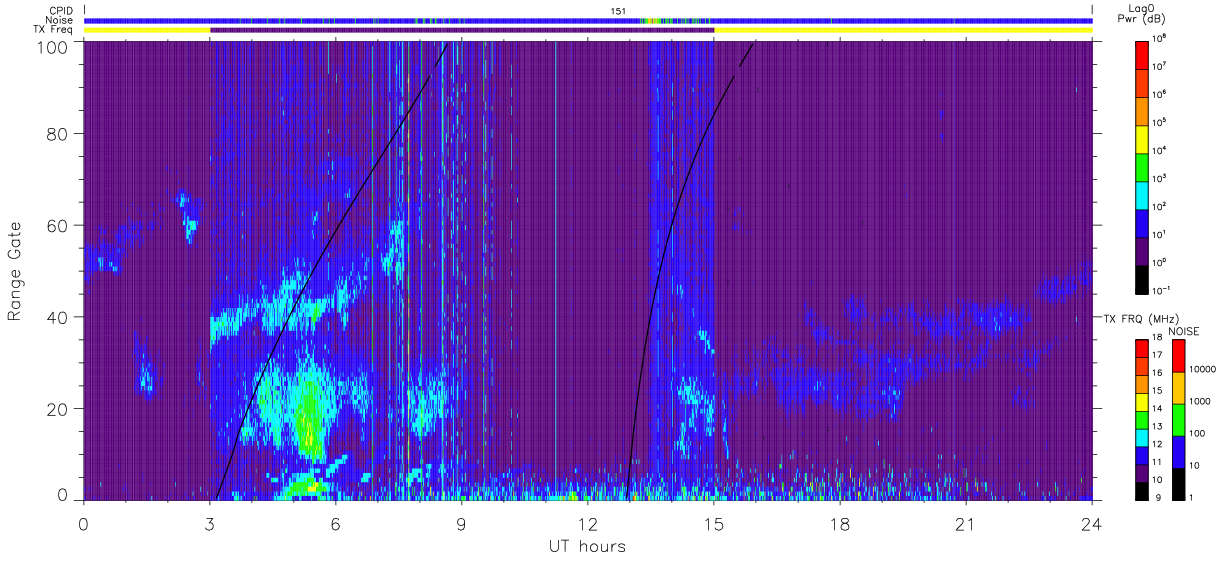Click the 9 tick label on the UT hours axis
The width and height of the screenshot is (1228, 567).
coord(462,523)
